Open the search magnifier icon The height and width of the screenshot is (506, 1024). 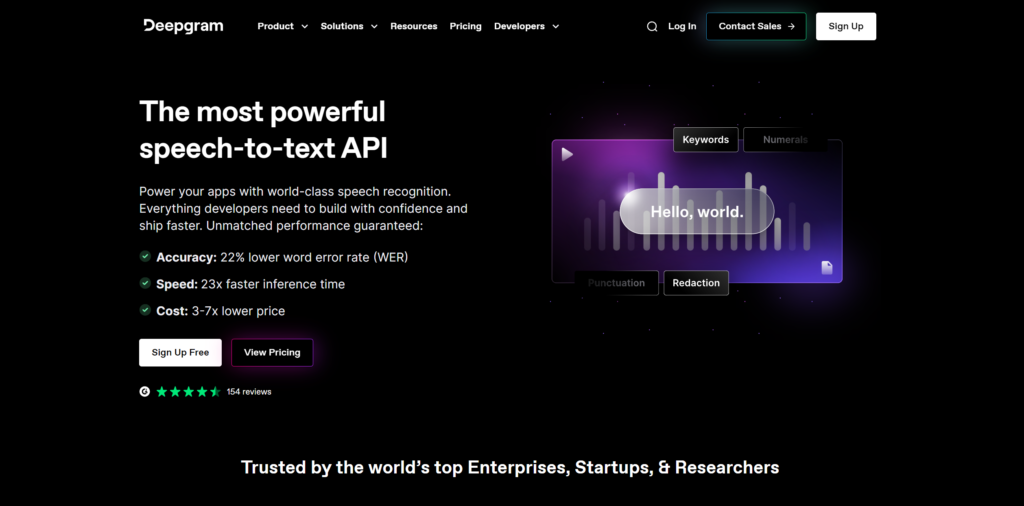tap(652, 26)
